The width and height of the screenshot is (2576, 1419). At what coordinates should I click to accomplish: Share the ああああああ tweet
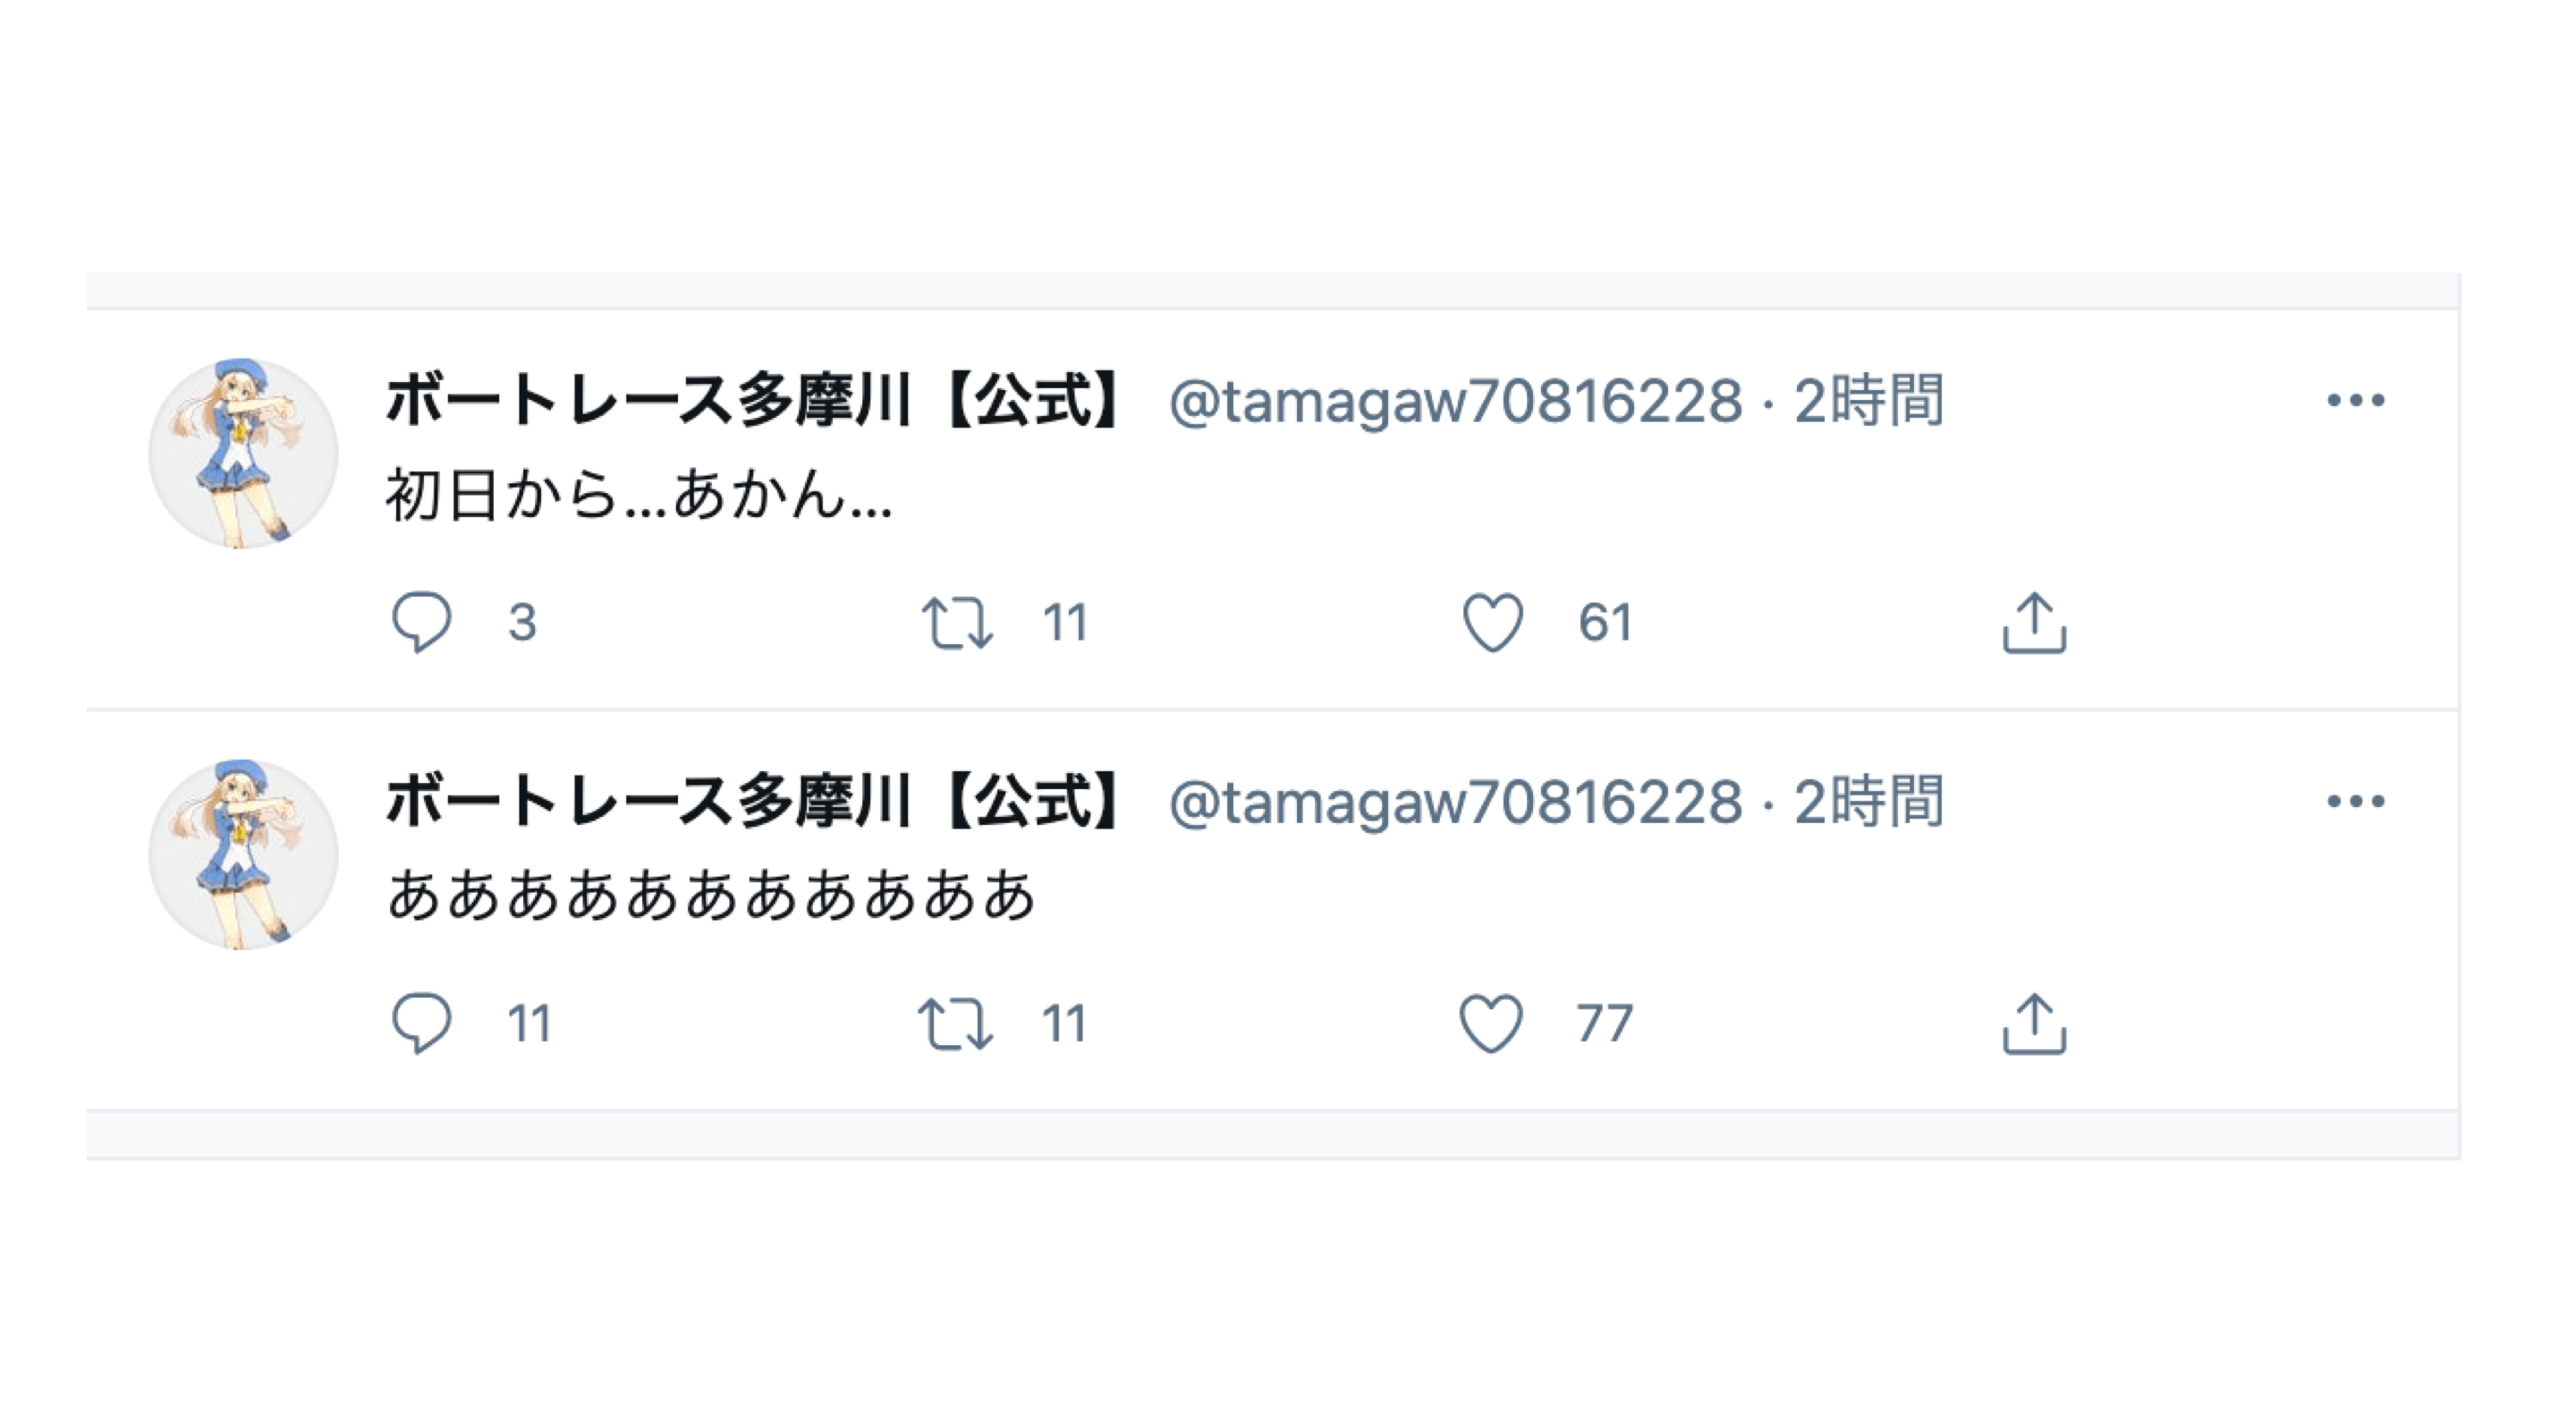(x=2034, y=1023)
